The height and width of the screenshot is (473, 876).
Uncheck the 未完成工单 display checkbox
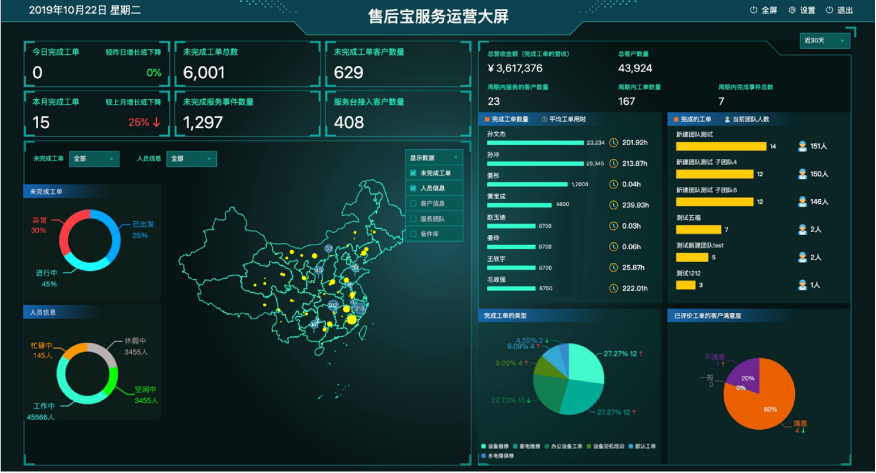413,173
